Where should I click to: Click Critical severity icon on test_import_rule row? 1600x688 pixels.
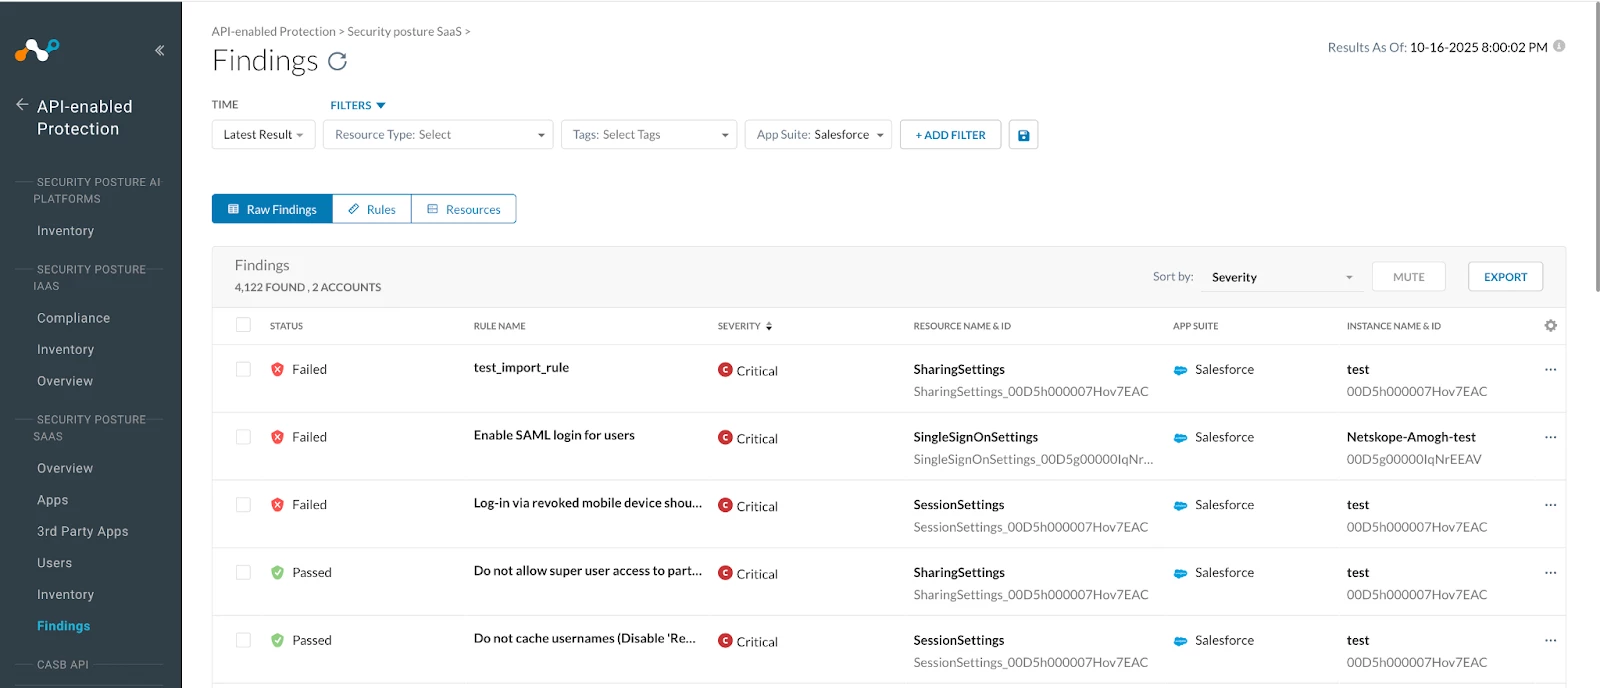coord(725,370)
